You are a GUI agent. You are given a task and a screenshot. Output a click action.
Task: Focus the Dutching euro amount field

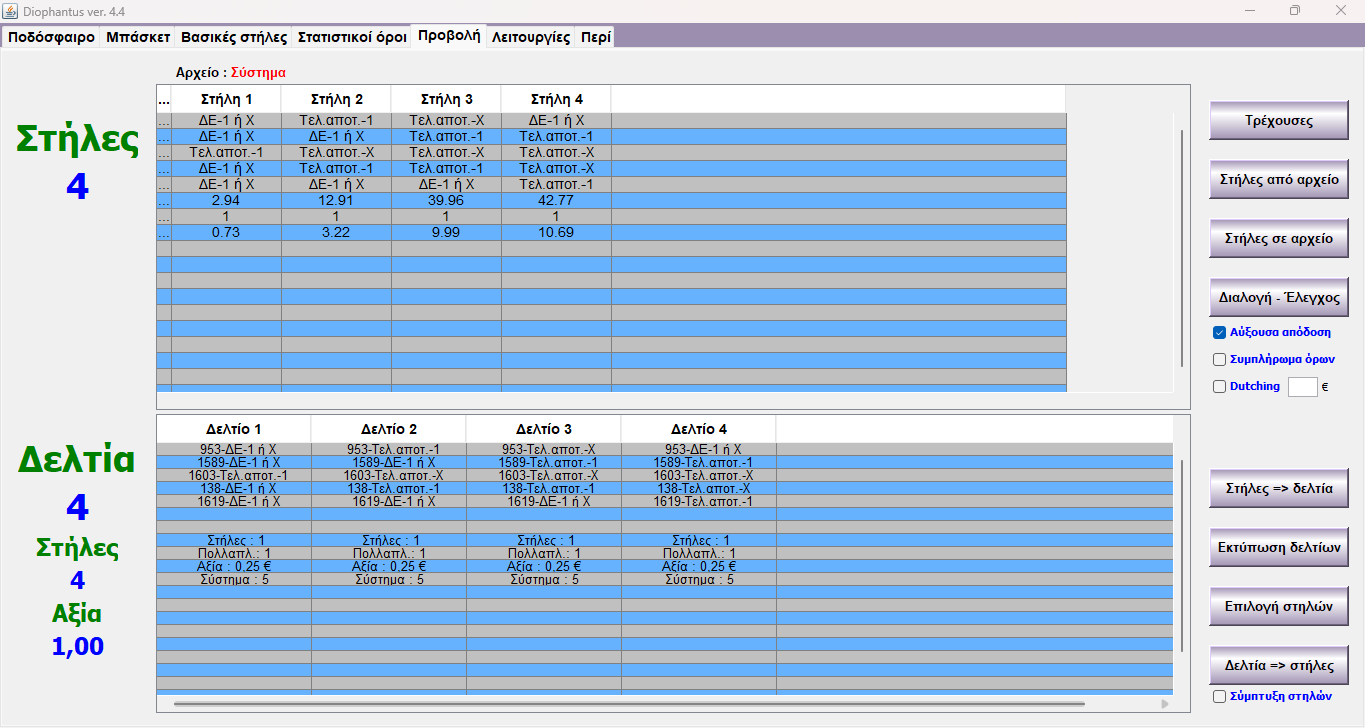pos(1302,386)
